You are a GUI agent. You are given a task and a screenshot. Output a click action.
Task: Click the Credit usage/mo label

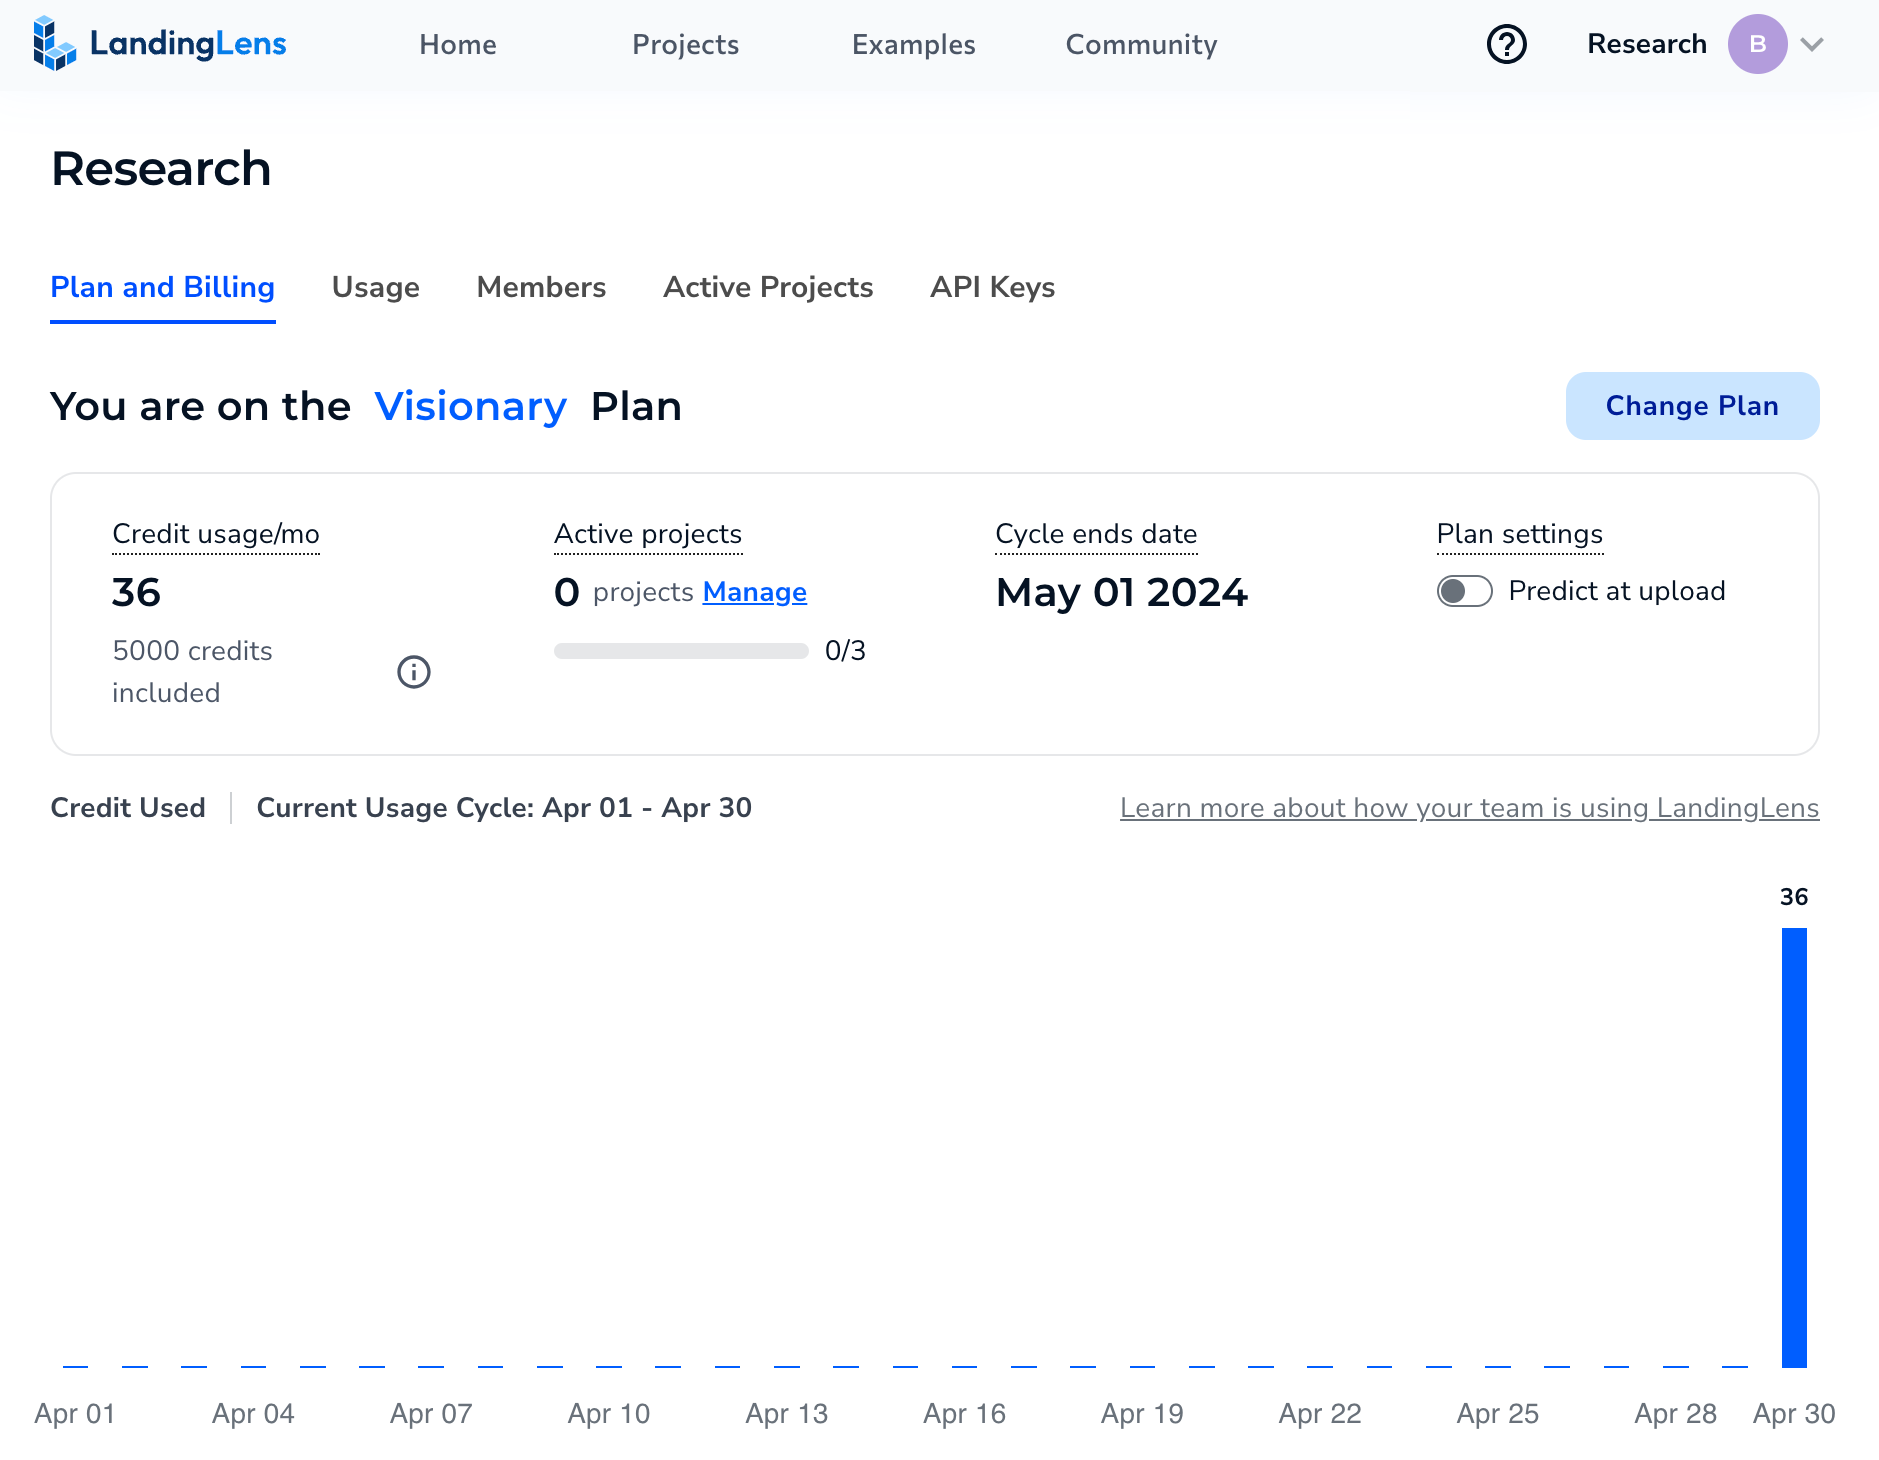click(x=216, y=534)
